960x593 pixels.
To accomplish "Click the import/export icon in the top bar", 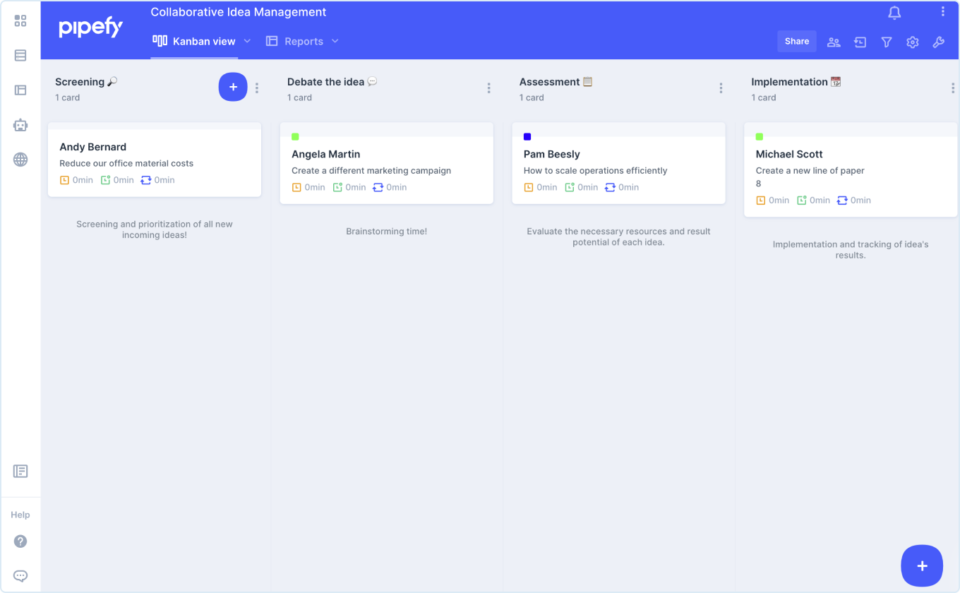I will pyautogui.click(x=860, y=41).
